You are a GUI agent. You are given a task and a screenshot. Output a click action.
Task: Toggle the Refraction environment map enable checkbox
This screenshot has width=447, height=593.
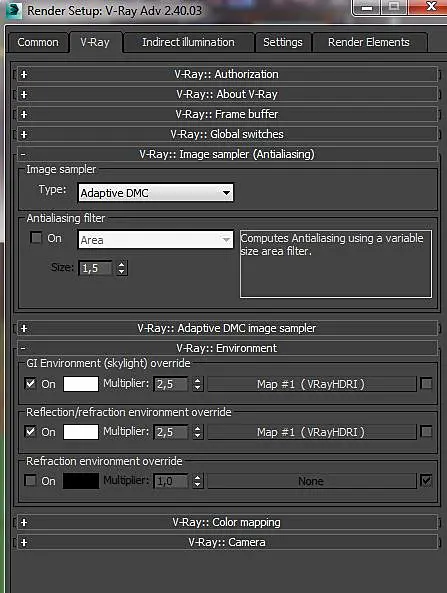(426, 481)
